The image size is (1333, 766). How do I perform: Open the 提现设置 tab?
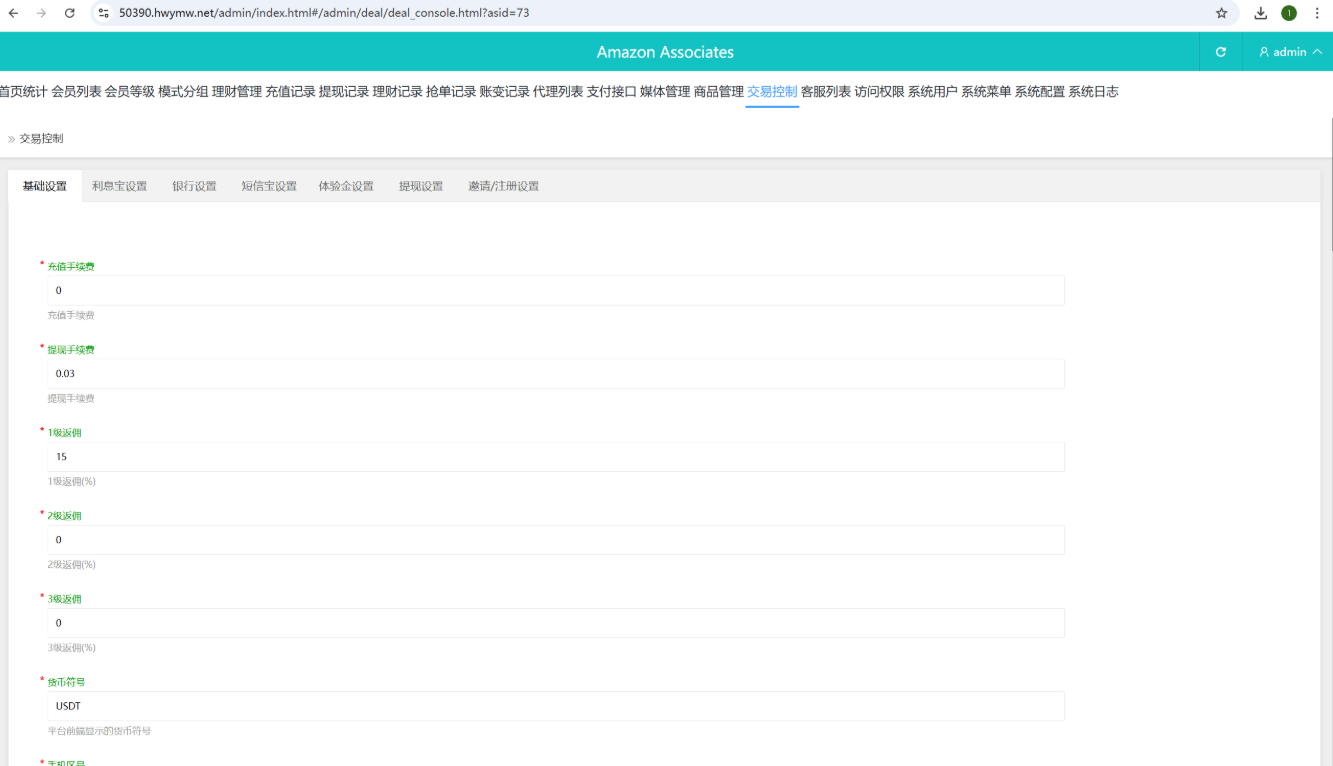pyautogui.click(x=421, y=186)
